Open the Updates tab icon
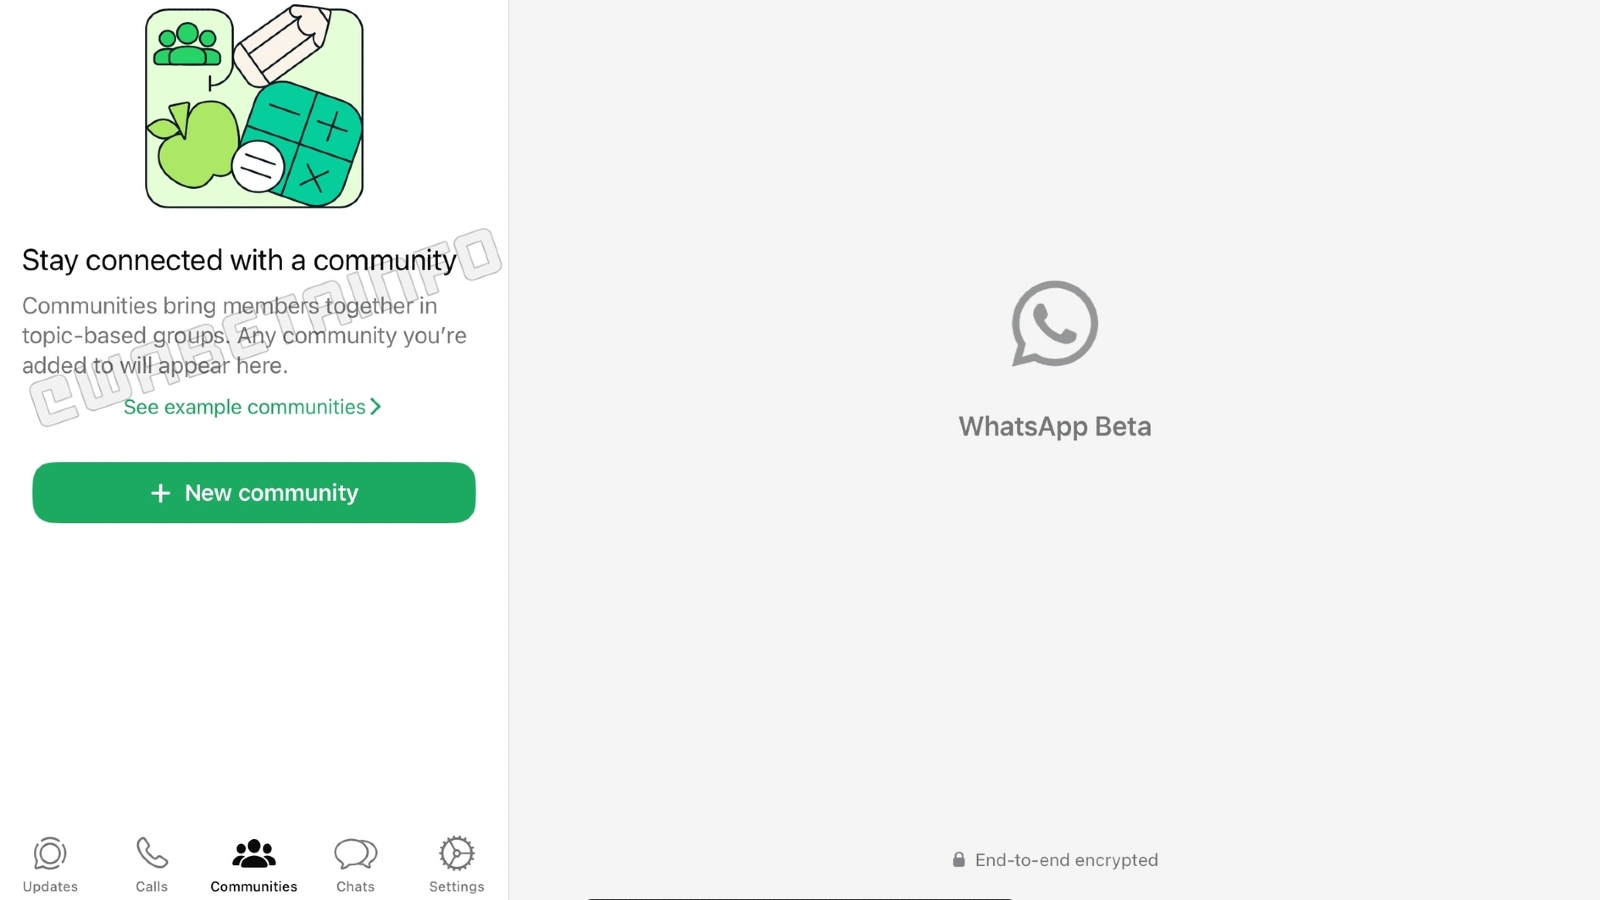This screenshot has height=900, width=1600. pos(50,854)
